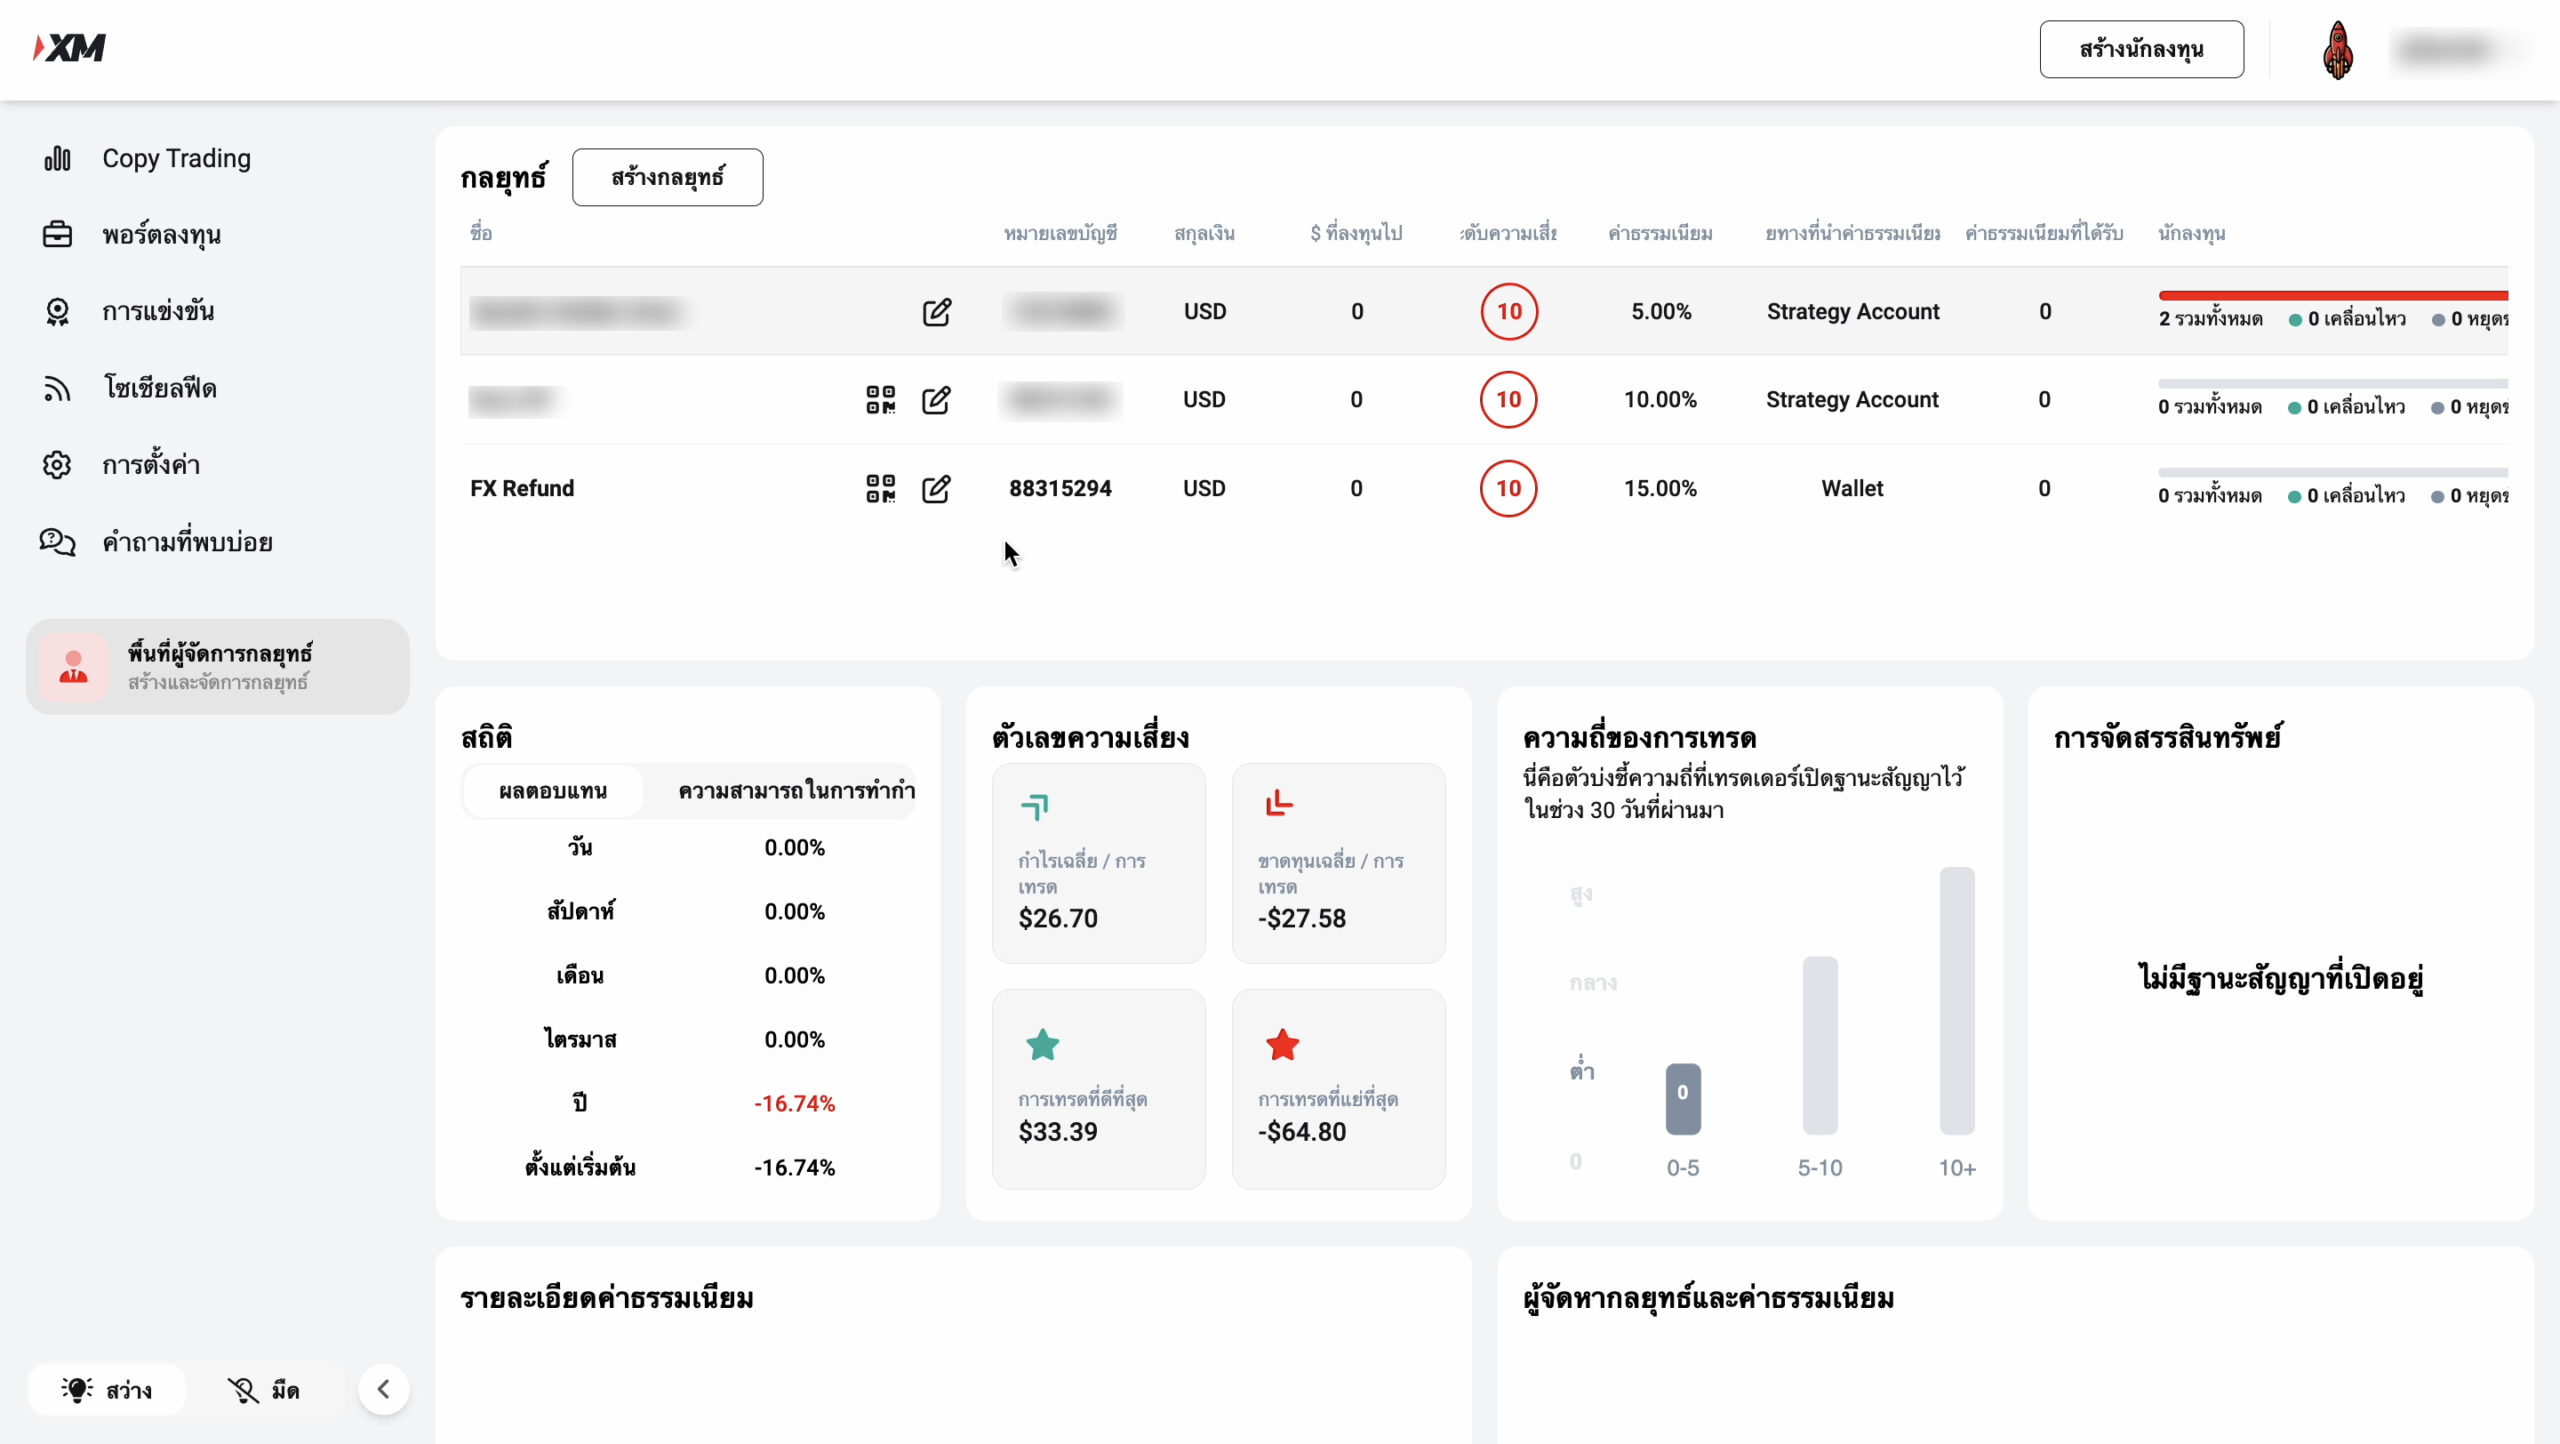The image size is (2560, 1444).
Task: Open the rocket profile avatar
Action: tap(2337, 50)
